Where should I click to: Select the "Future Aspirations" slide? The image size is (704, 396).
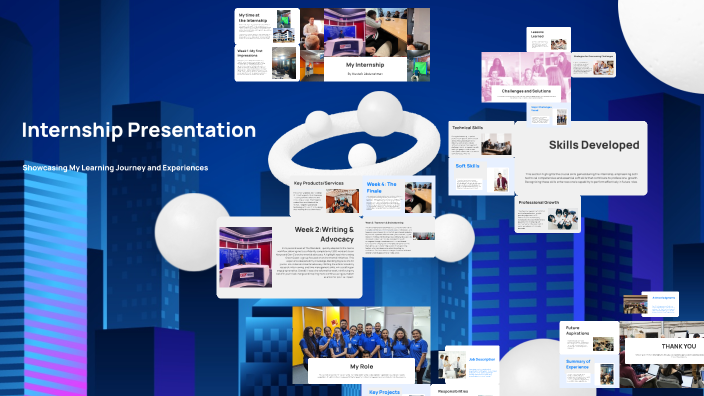[589, 338]
